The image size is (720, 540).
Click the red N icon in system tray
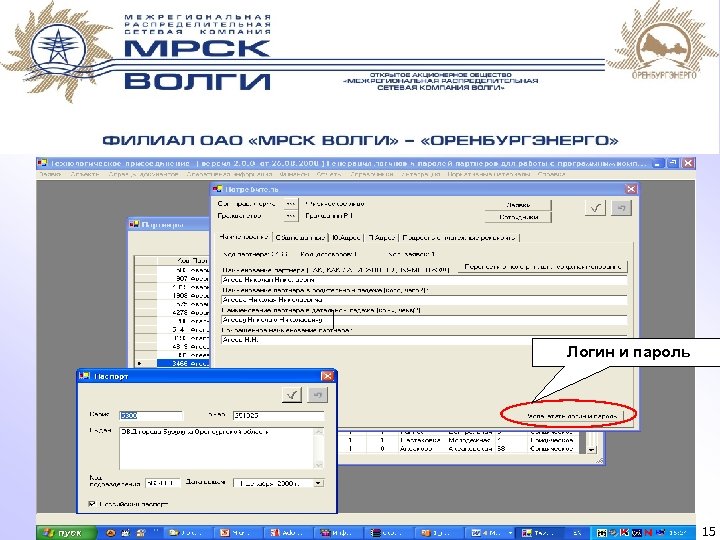[x=648, y=533]
